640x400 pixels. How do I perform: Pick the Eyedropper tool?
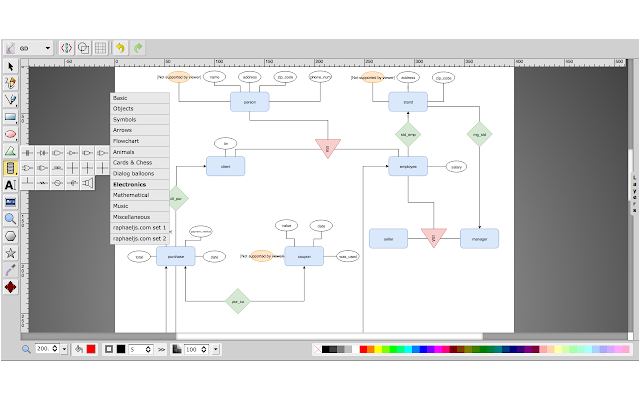tap(11, 270)
